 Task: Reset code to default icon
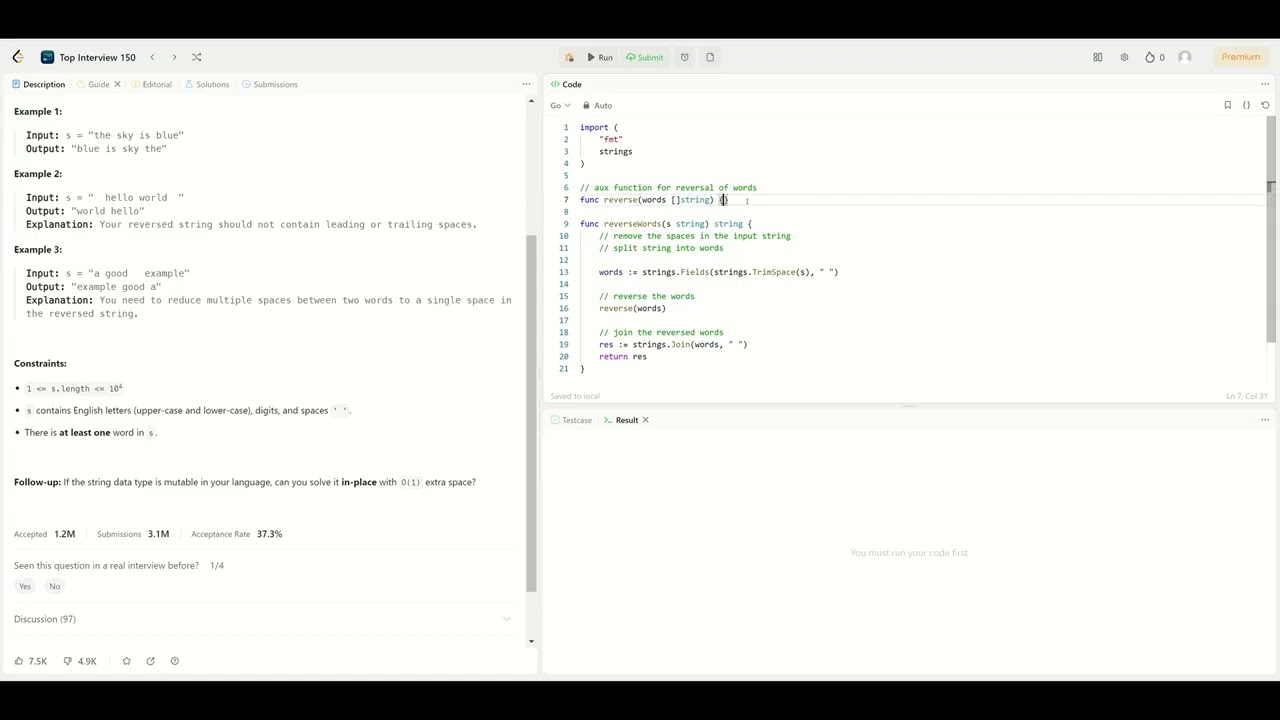[x=1265, y=105]
